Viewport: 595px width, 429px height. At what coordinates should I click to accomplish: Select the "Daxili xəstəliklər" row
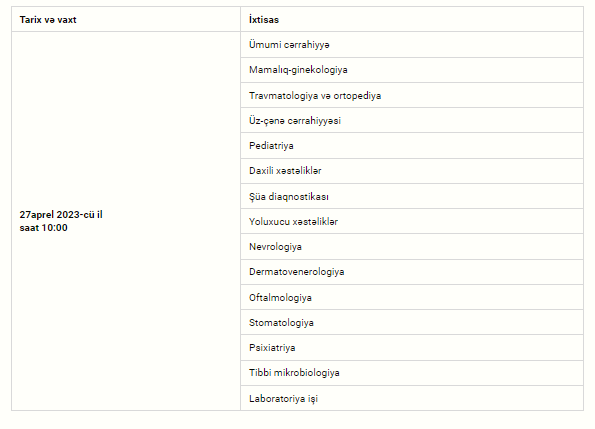[412, 171]
